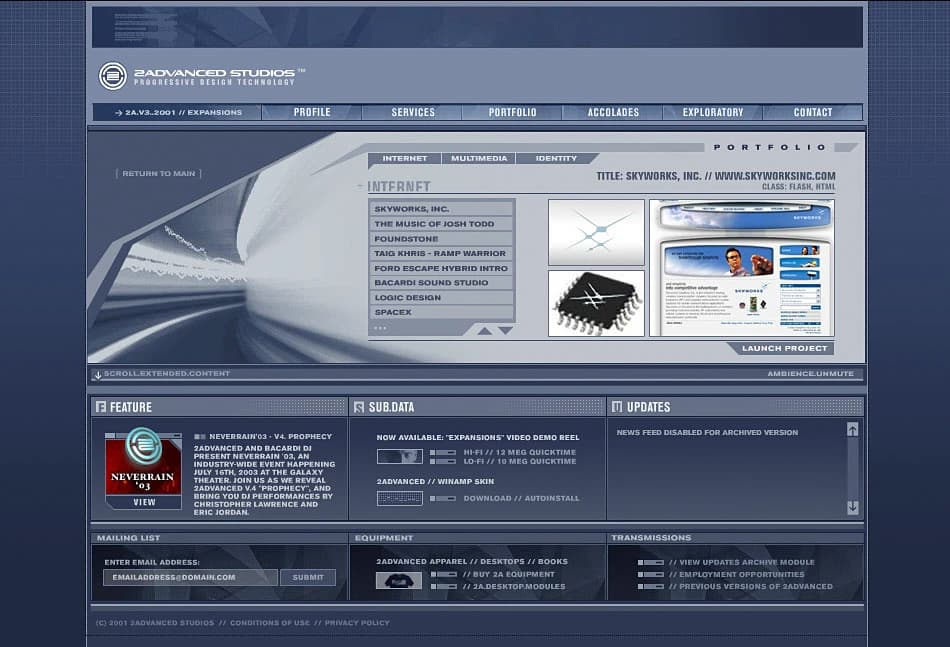Image resolution: width=950 pixels, height=647 pixels.
Task: Click the www.skyworksinc.com title text
Action: point(775,176)
